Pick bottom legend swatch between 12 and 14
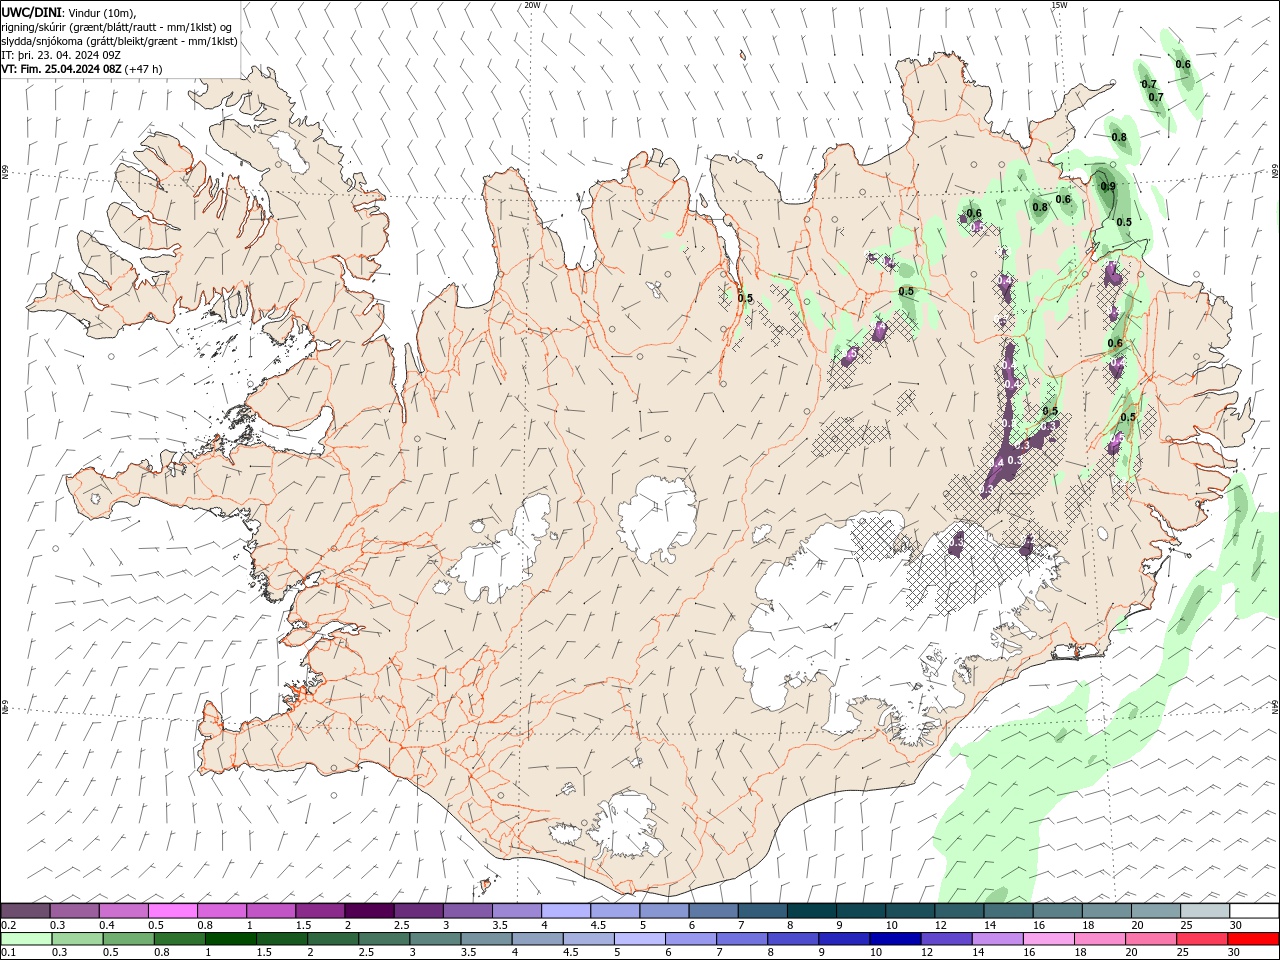The height and width of the screenshot is (960, 1280). (x=946, y=939)
